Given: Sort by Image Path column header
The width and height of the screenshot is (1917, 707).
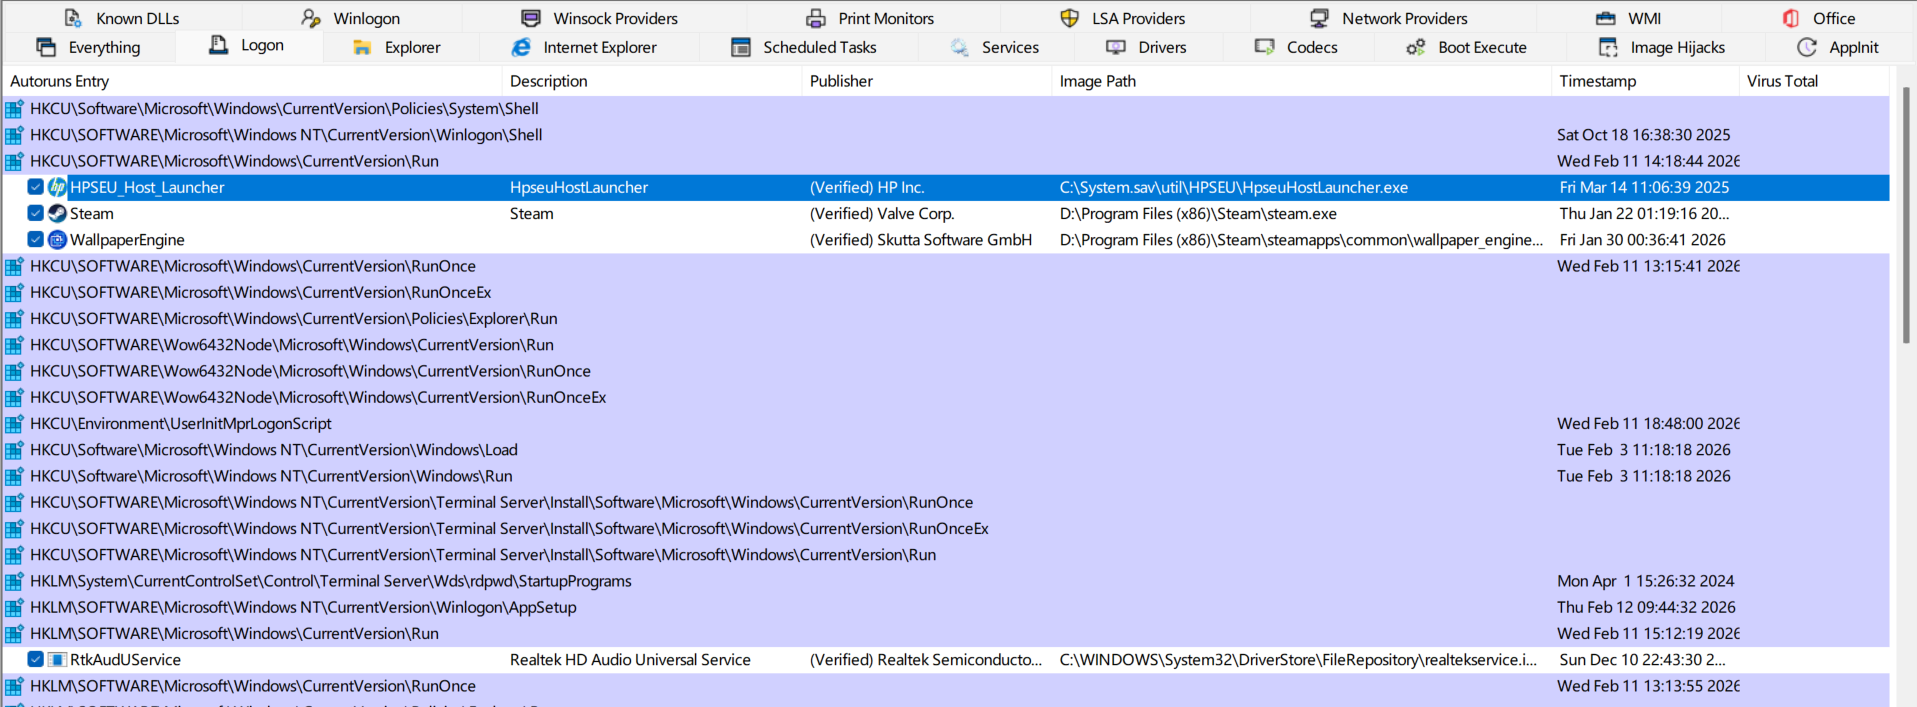Looking at the screenshot, I should pyautogui.click(x=1301, y=81).
